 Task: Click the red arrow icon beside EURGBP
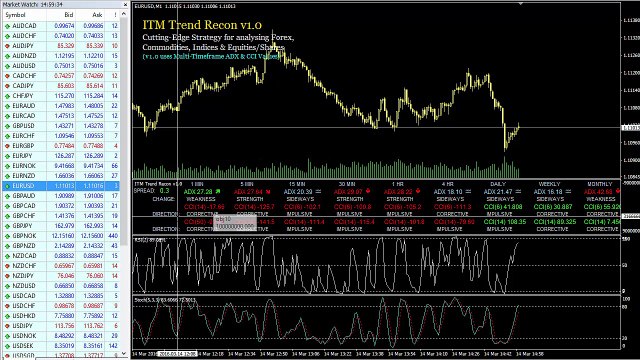pos(7,146)
